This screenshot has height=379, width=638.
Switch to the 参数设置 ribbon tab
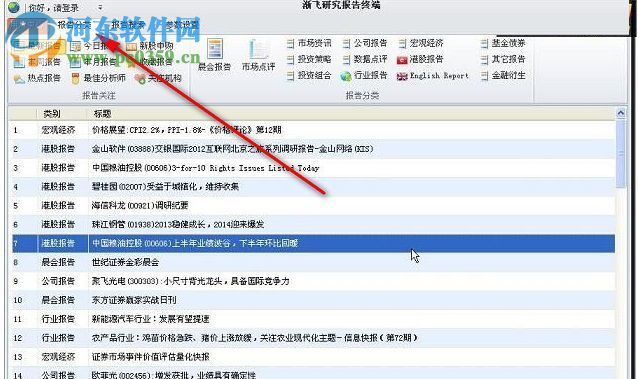click(182, 25)
